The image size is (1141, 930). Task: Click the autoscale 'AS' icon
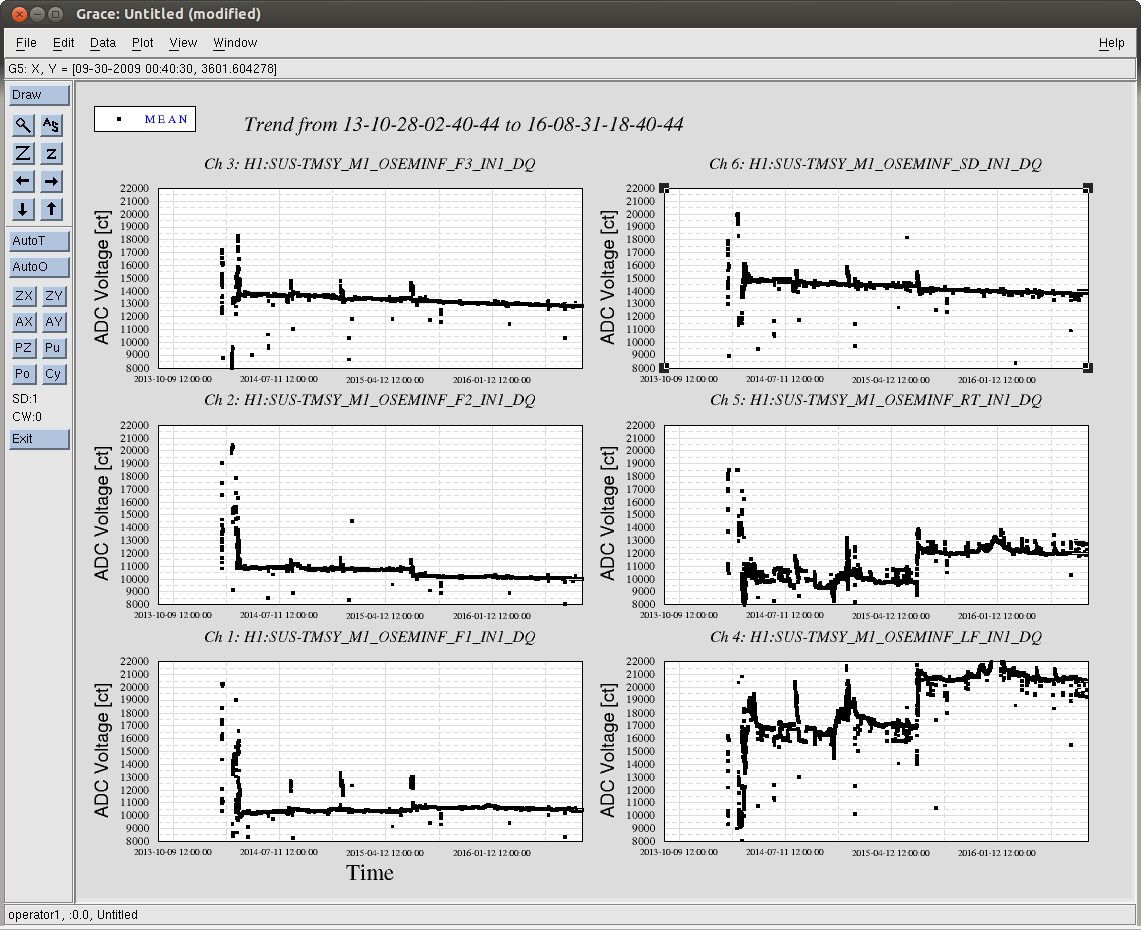pos(52,125)
